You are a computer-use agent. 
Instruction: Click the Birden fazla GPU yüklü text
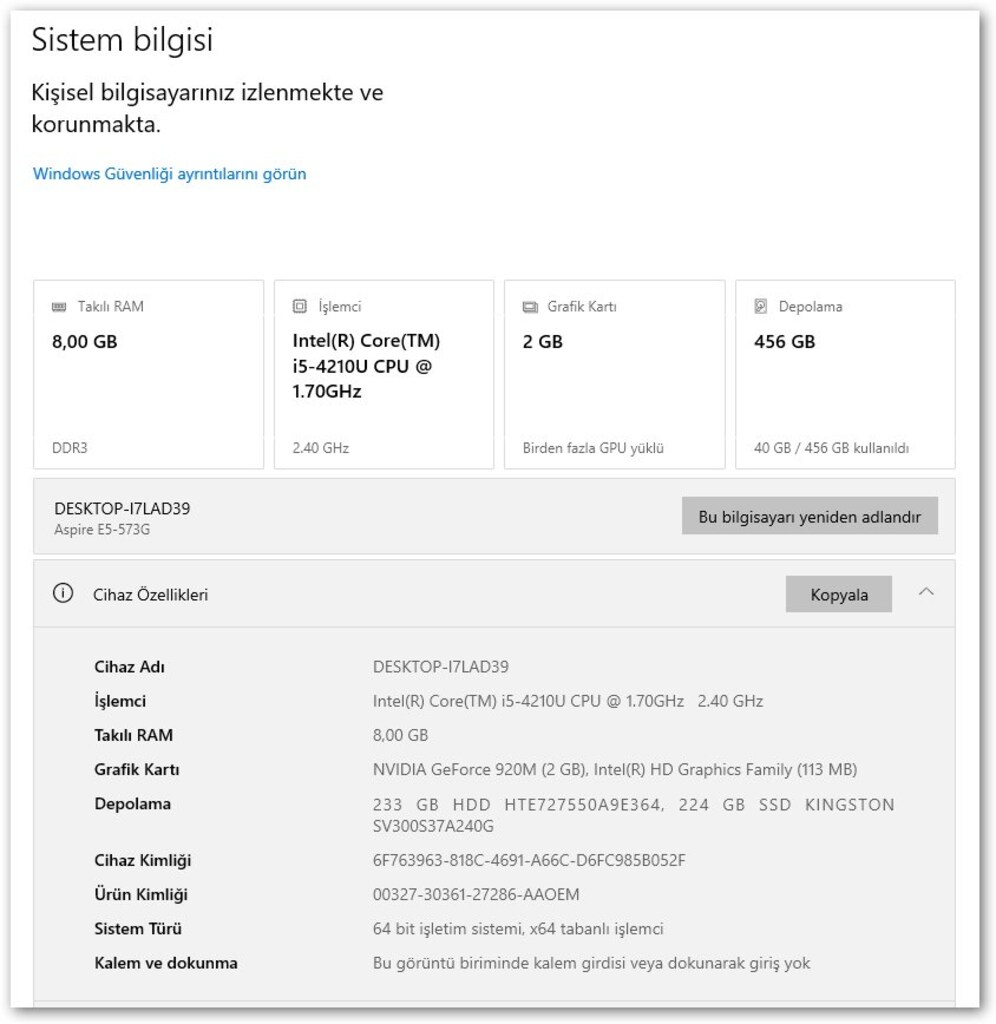click(593, 448)
